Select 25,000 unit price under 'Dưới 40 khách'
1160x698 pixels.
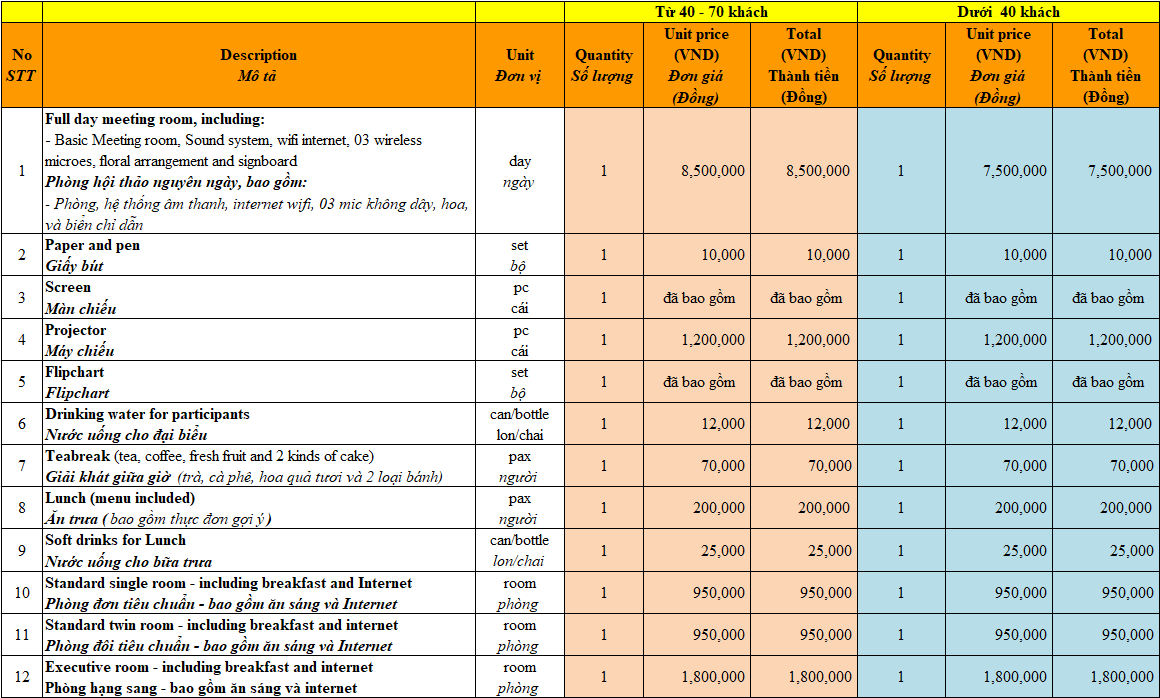pyautogui.click(x=999, y=550)
